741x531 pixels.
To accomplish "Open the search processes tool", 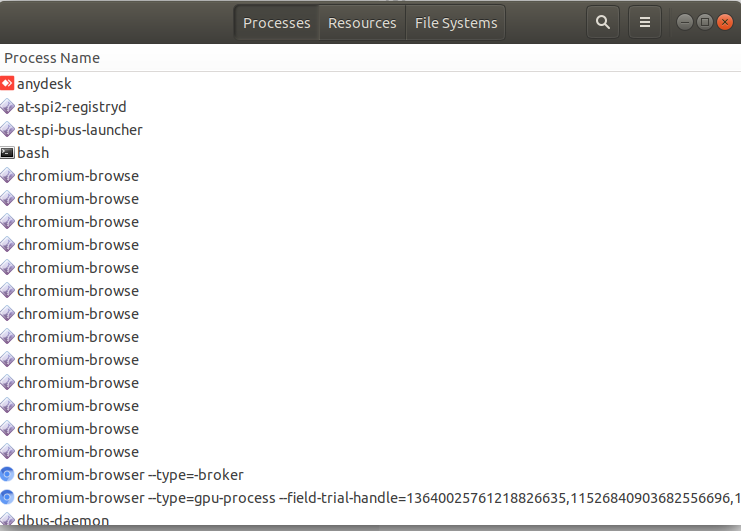I will coord(603,22).
